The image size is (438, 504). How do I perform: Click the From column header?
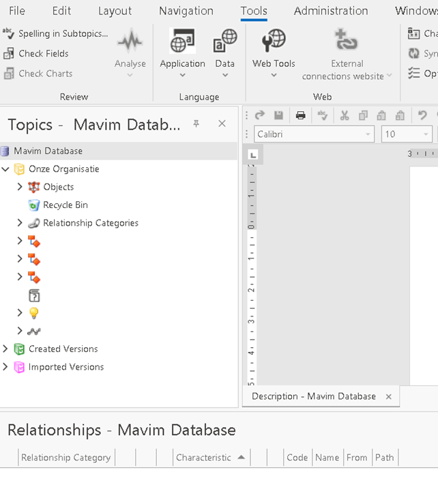click(x=357, y=458)
